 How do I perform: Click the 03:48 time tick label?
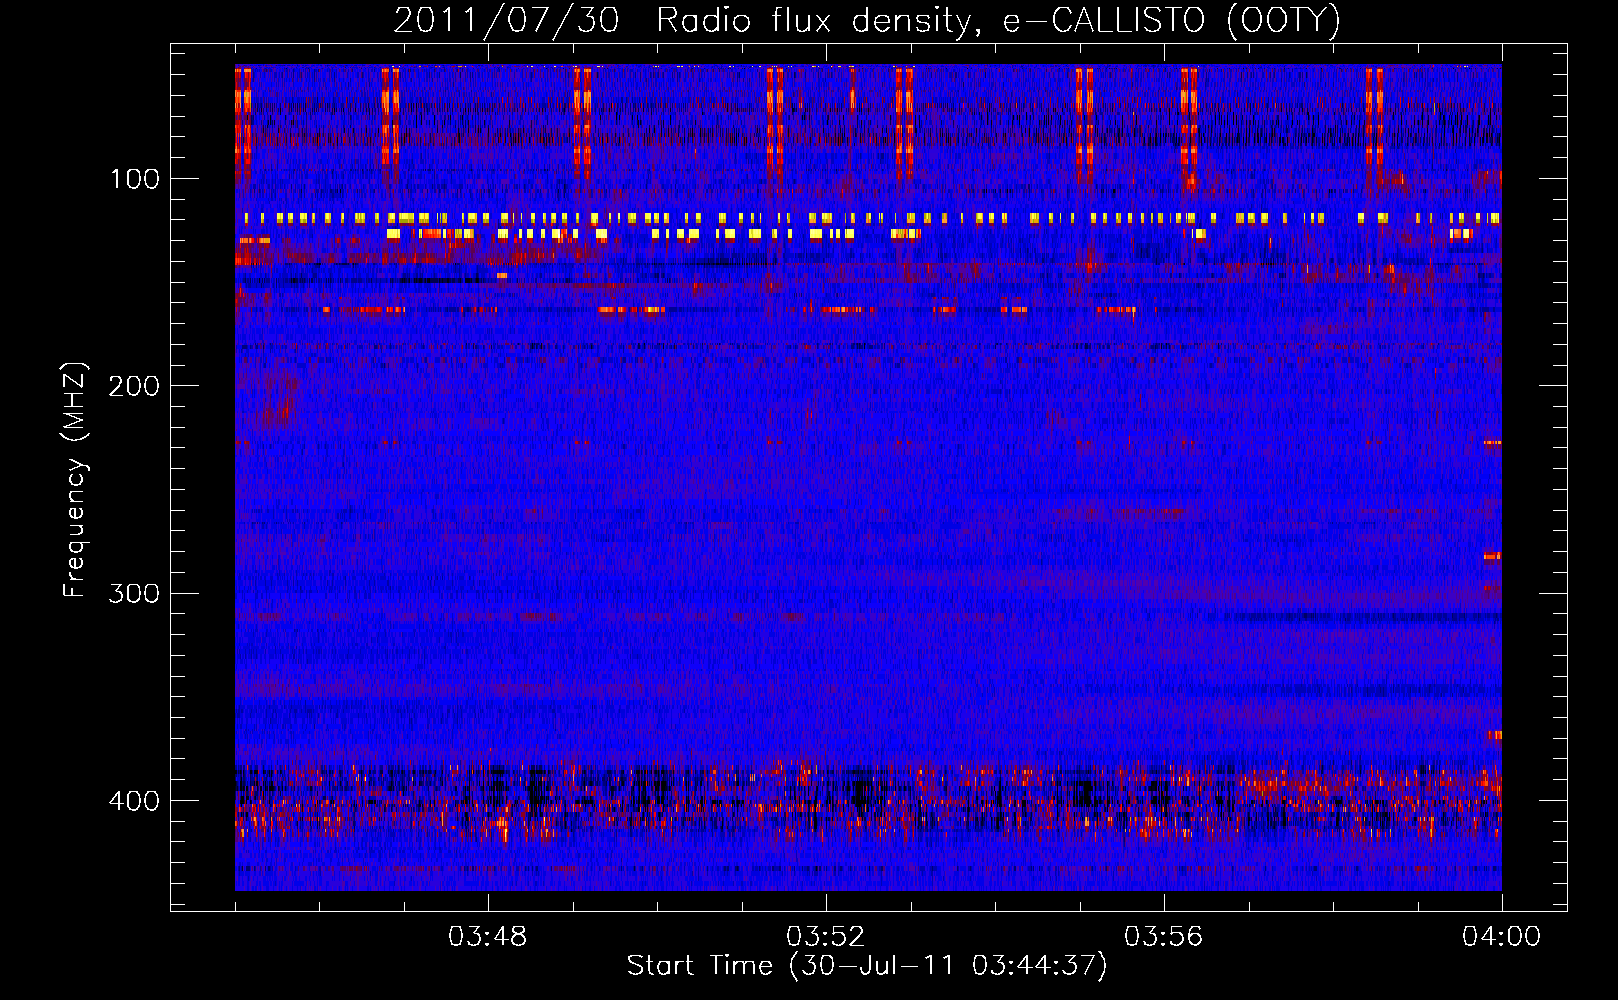pos(487,937)
